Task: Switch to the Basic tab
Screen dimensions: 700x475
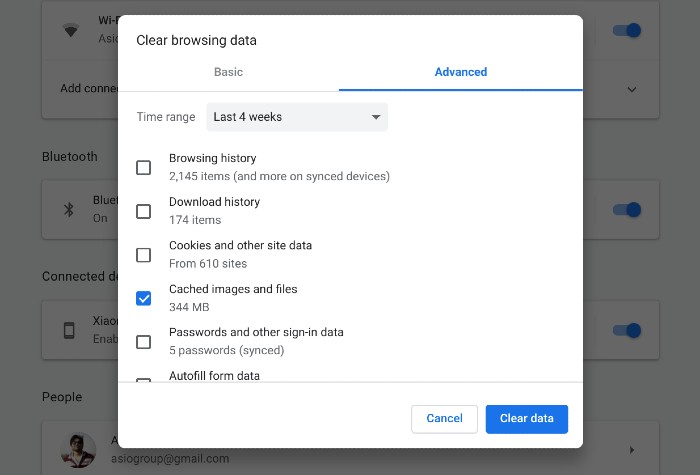Action: 228,72
